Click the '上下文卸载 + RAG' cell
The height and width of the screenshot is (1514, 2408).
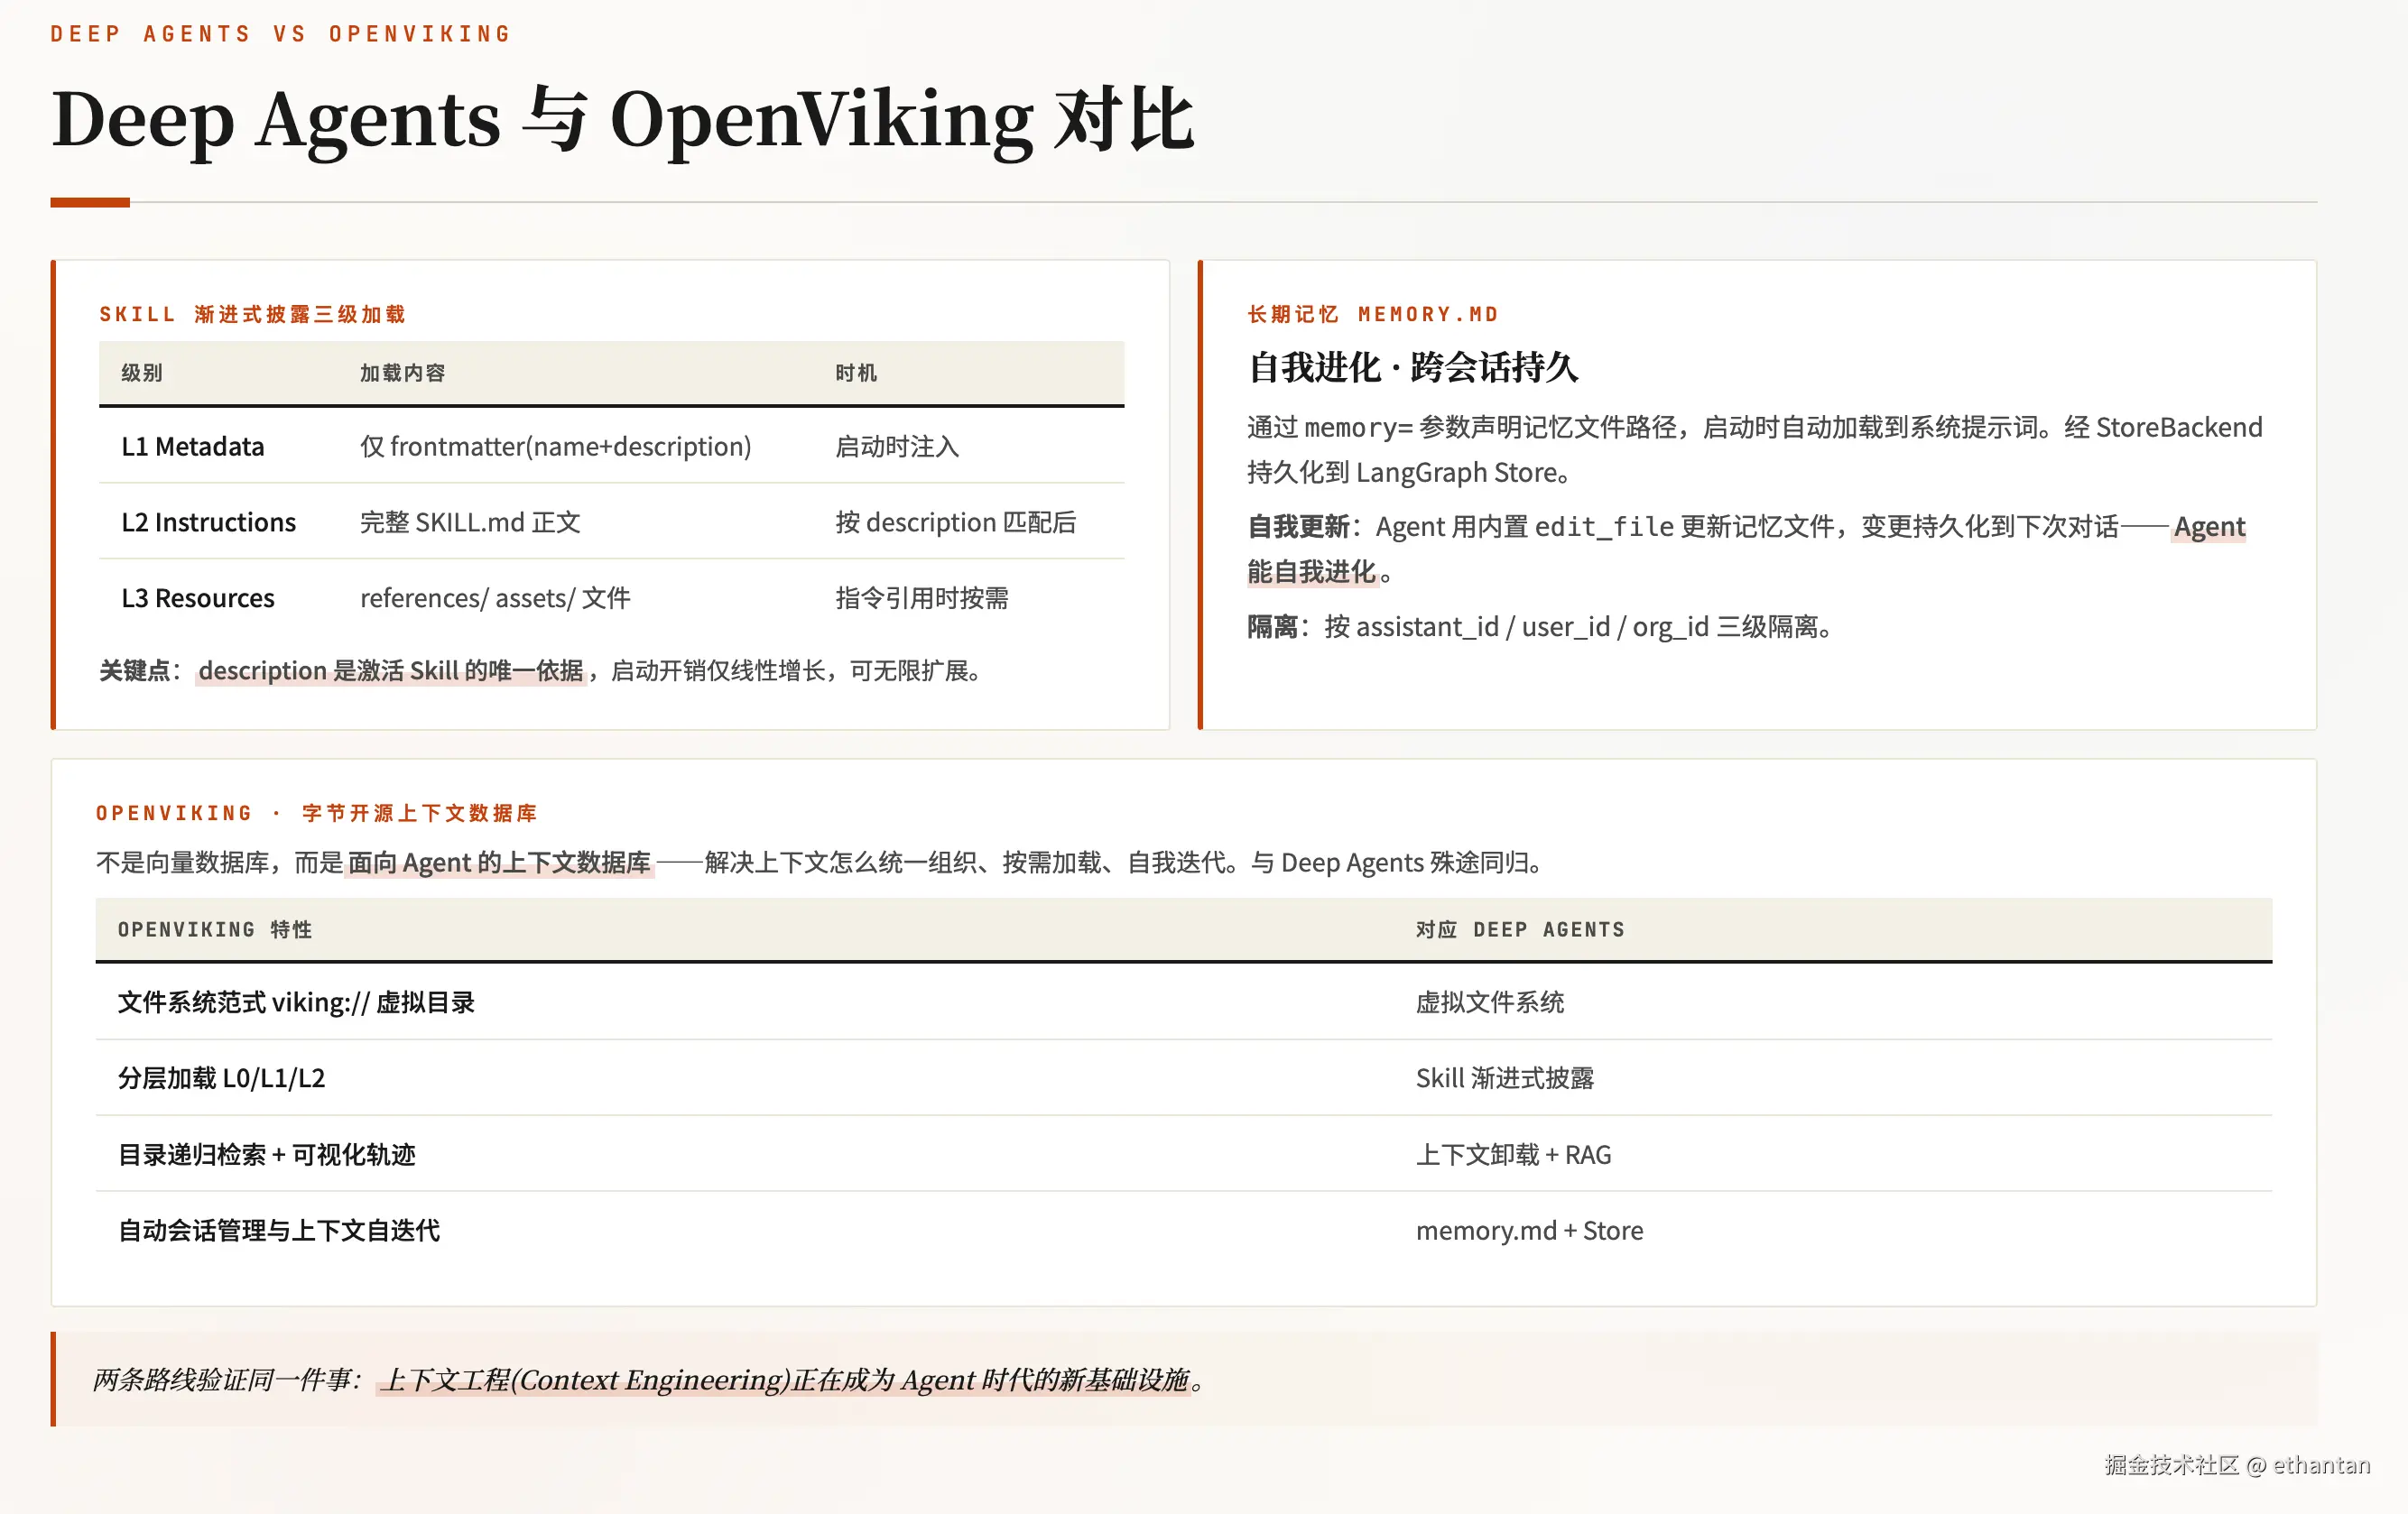pyautogui.click(x=1513, y=1155)
